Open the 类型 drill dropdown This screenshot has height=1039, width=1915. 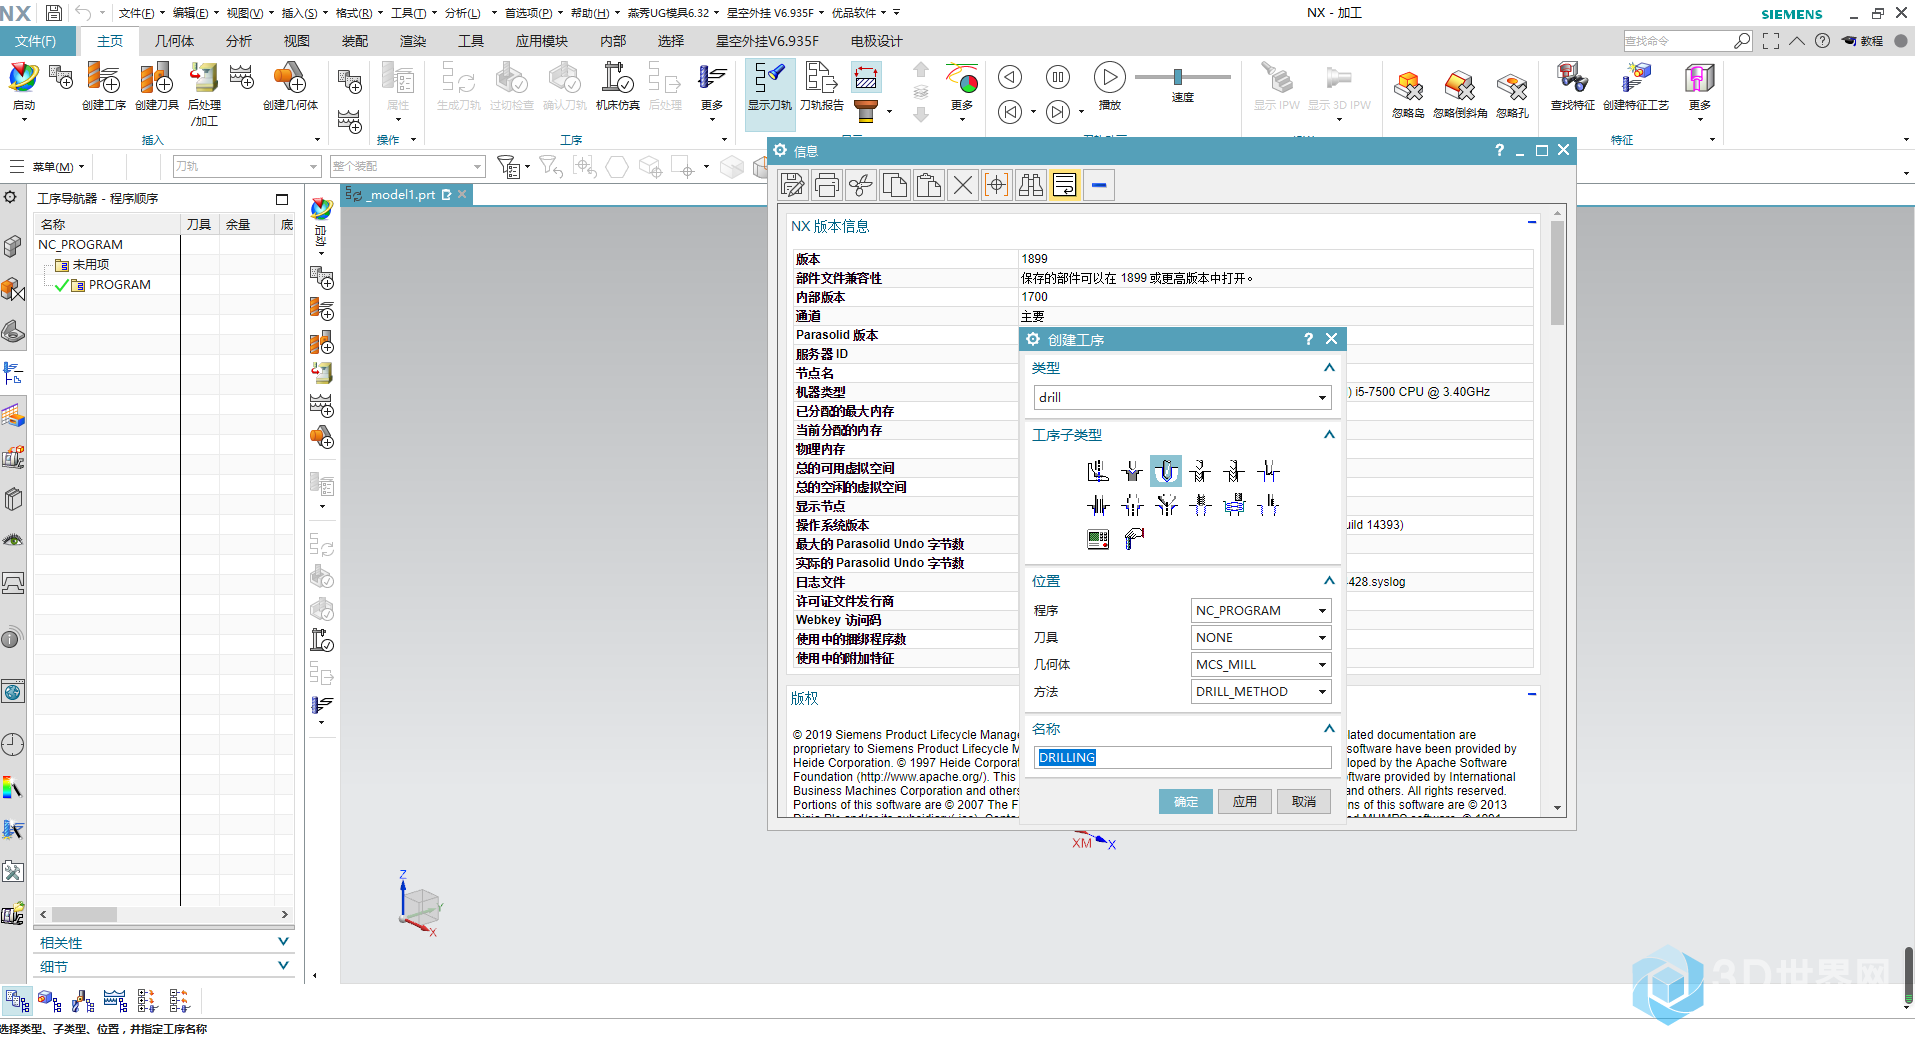[1183, 397]
